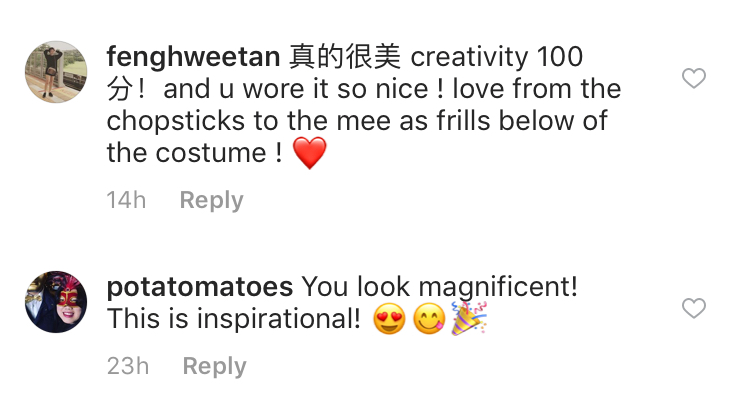
Task: Visit the fenghweetan username link
Action: click(193, 57)
